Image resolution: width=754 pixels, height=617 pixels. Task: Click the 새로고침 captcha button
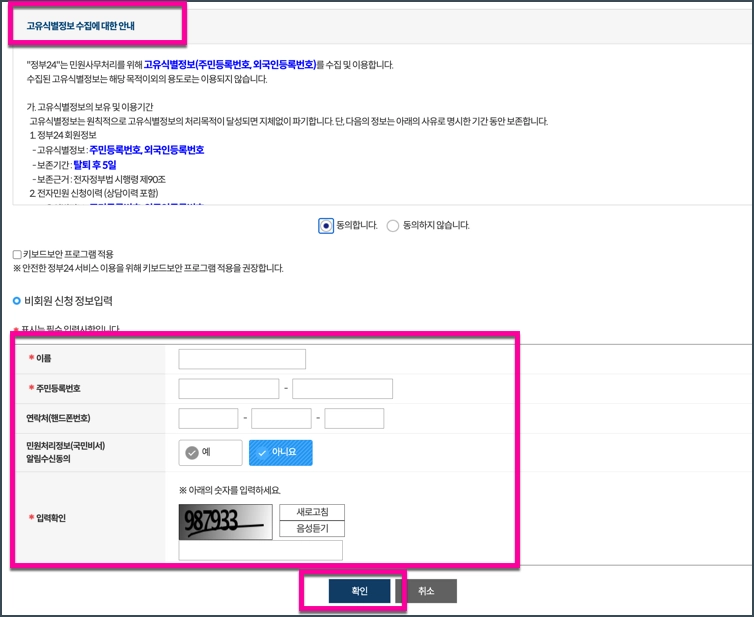coord(312,512)
